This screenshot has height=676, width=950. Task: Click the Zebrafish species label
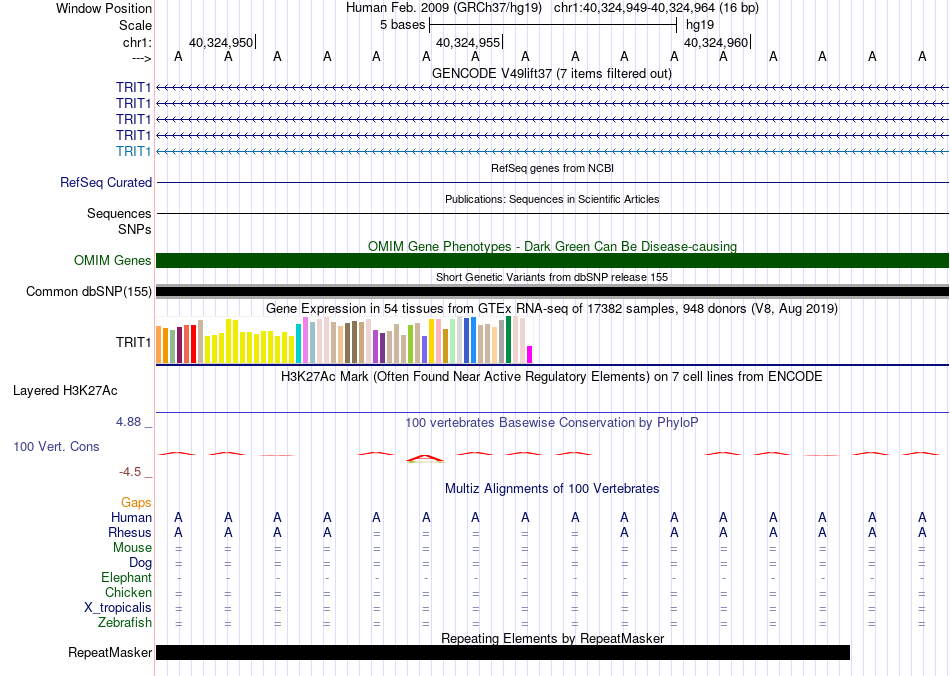coord(127,623)
